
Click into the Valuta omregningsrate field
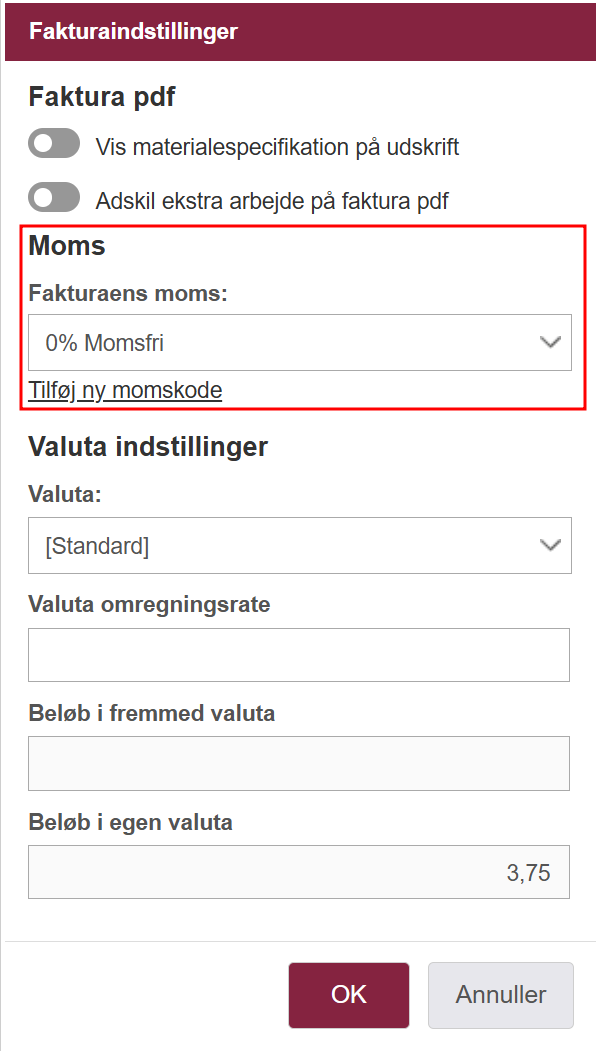(x=299, y=655)
